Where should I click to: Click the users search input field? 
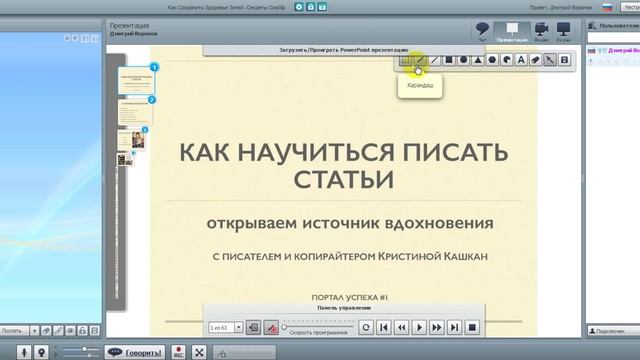click(x=613, y=38)
